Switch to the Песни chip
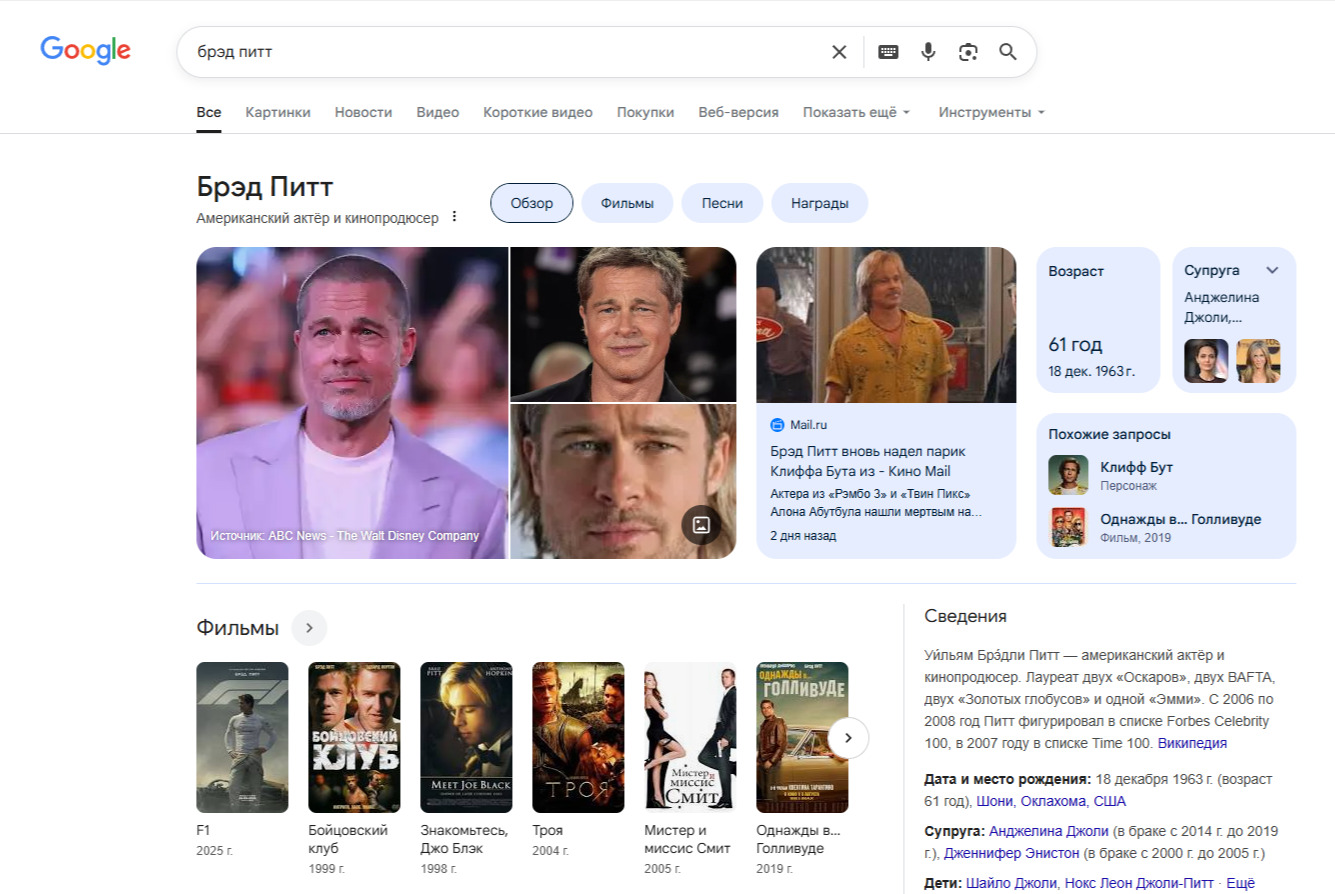This screenshot has width=1335, height=894. 722,202
